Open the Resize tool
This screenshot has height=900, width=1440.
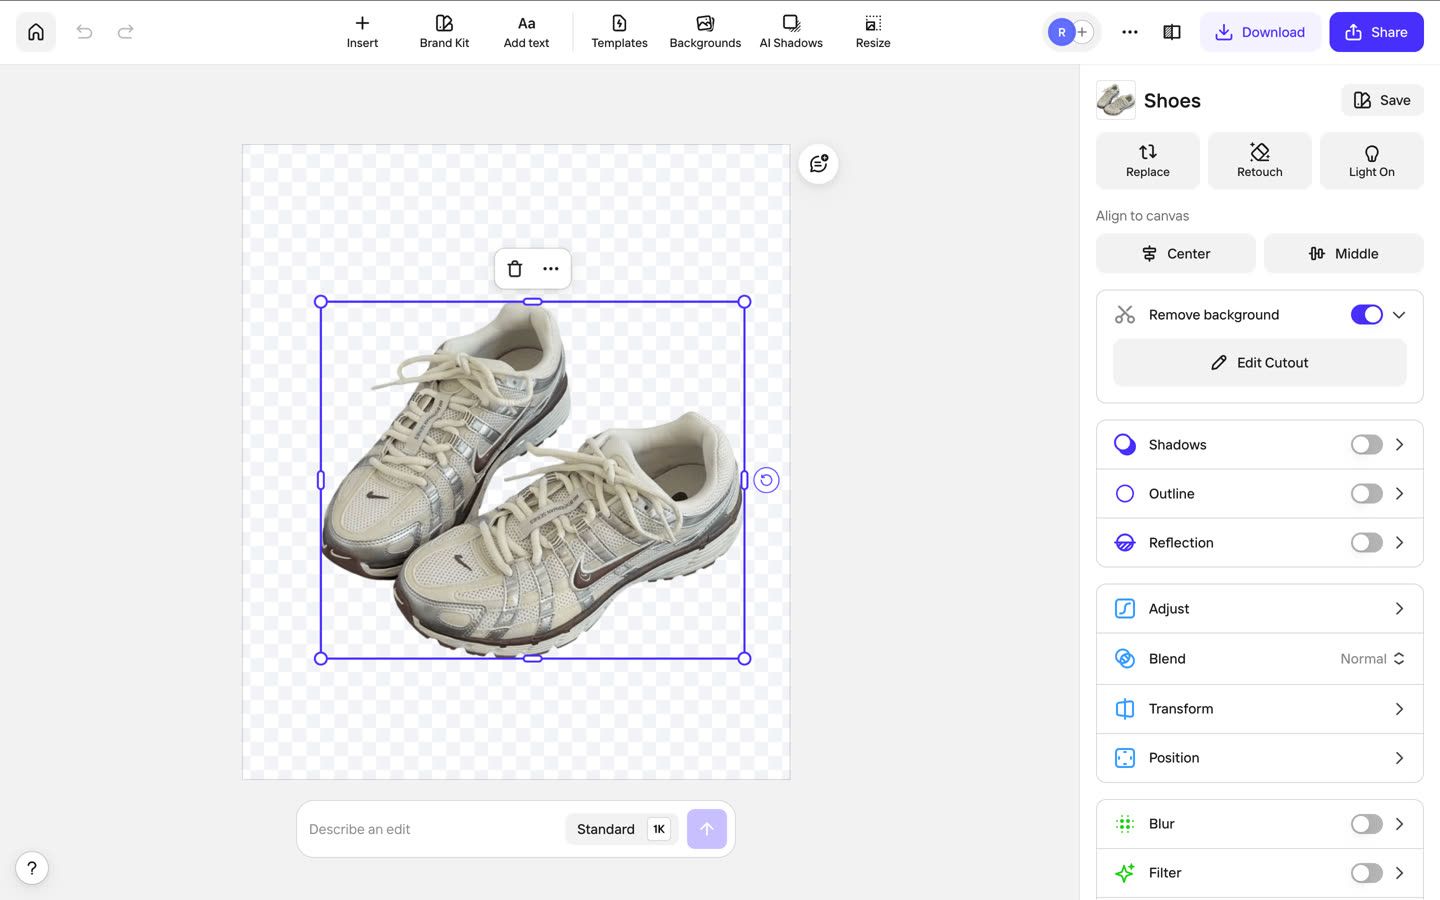873,32
